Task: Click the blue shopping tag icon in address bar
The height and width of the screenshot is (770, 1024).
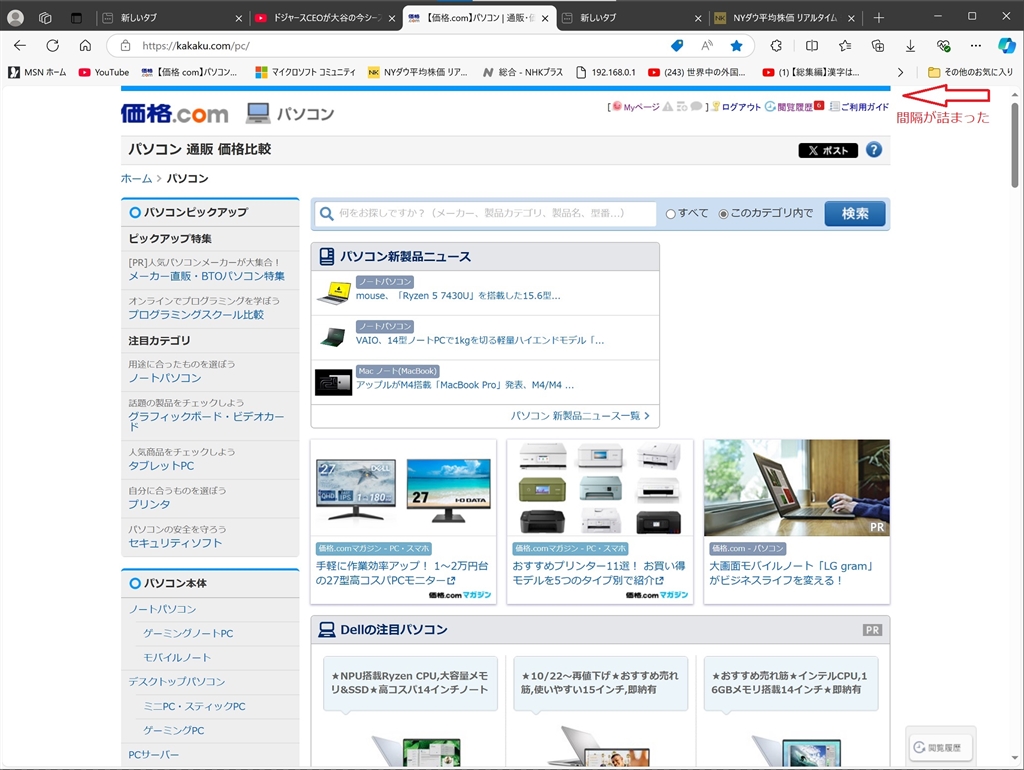Action: (677, 45)
